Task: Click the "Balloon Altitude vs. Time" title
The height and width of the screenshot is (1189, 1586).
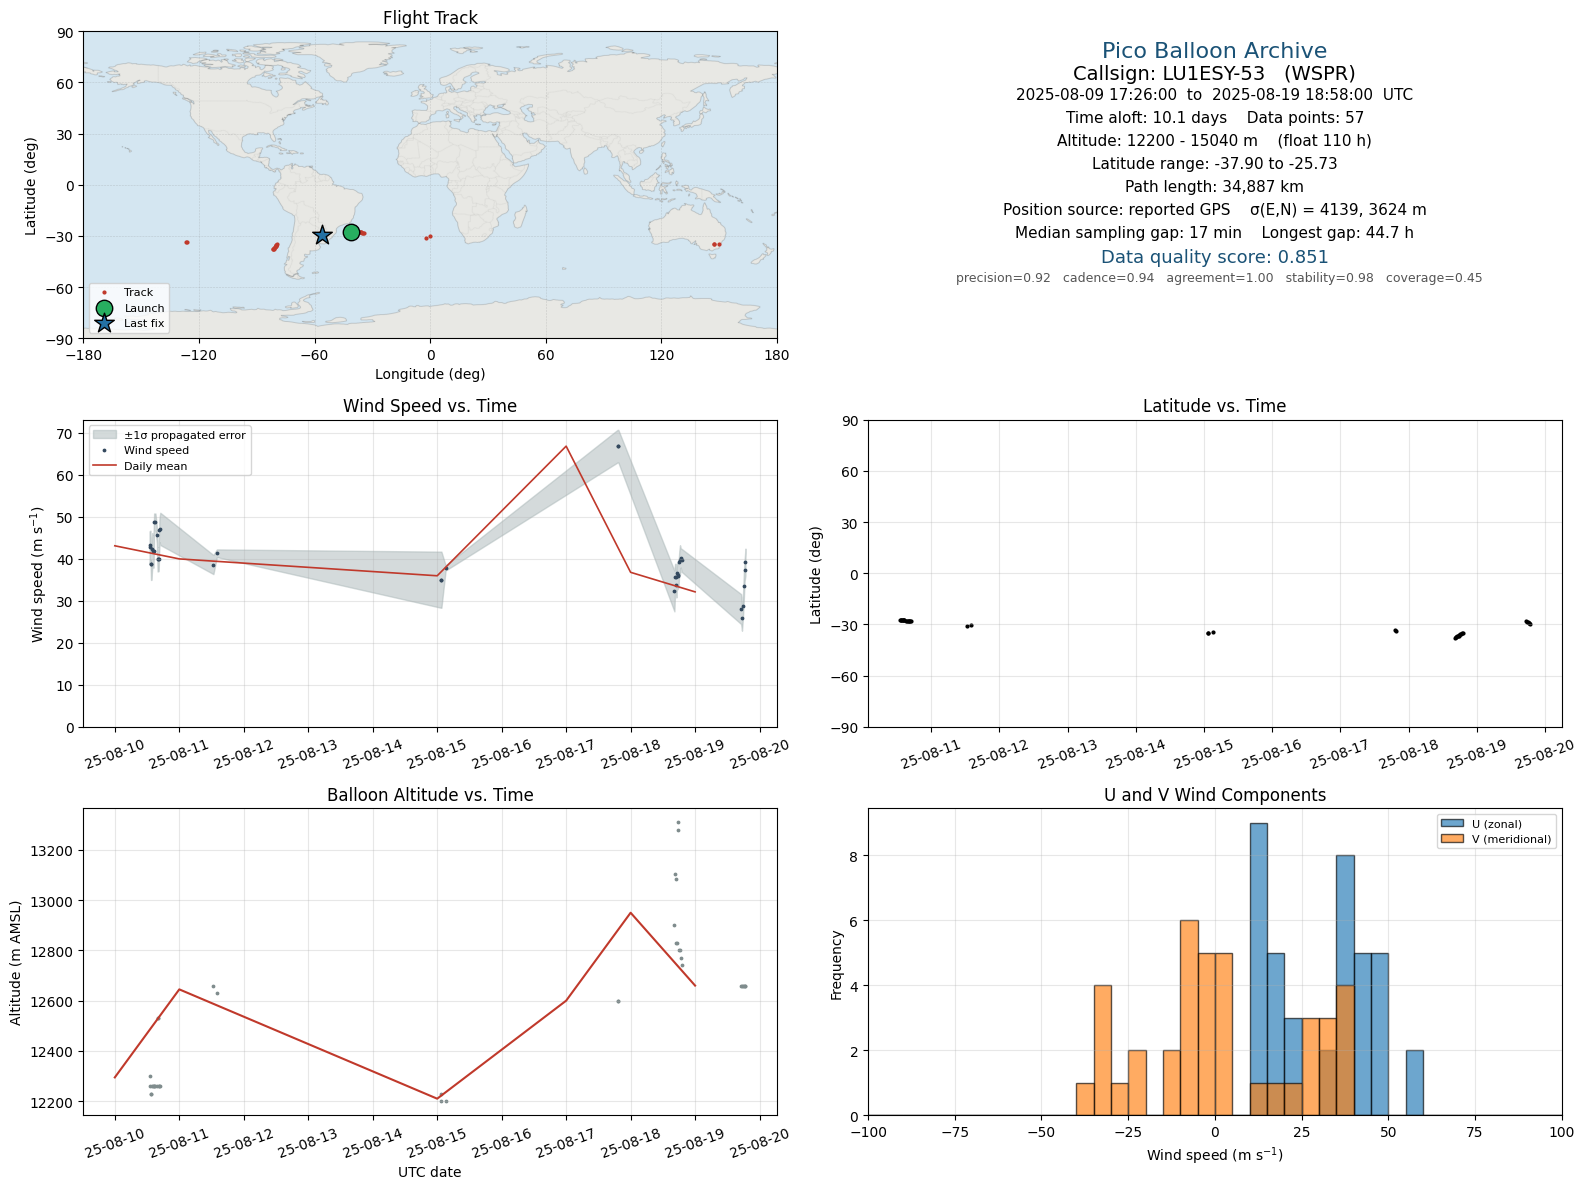Action: point(430,795)
